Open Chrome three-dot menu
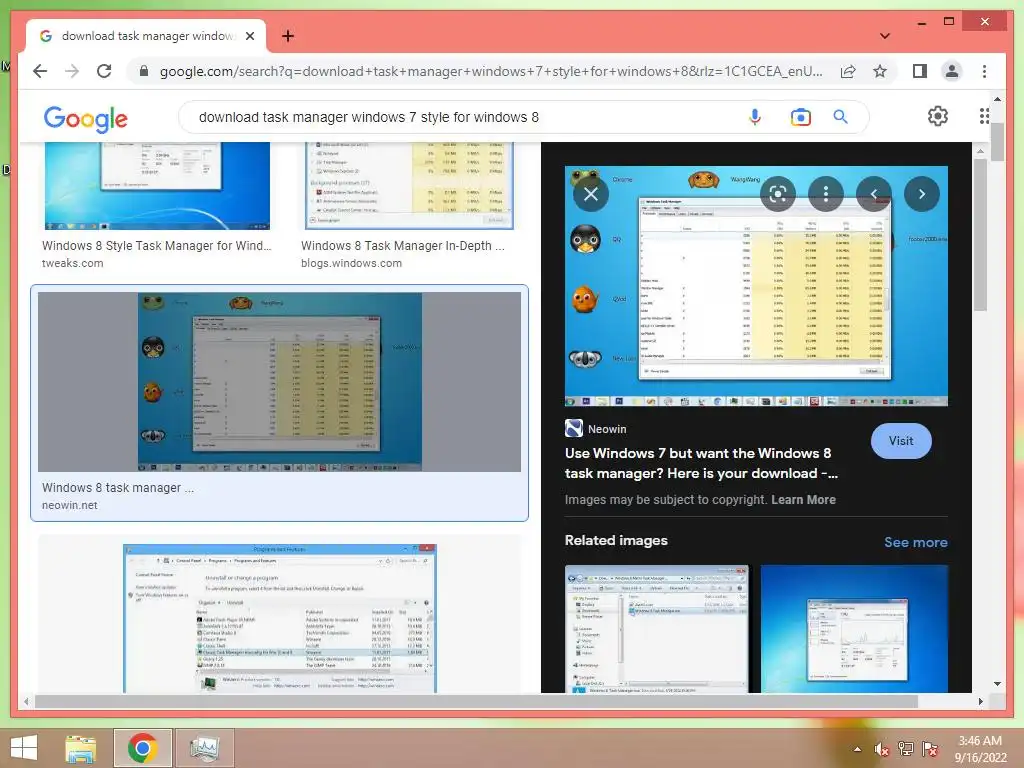Viewport: 1024px width, 768px height. 984,71
